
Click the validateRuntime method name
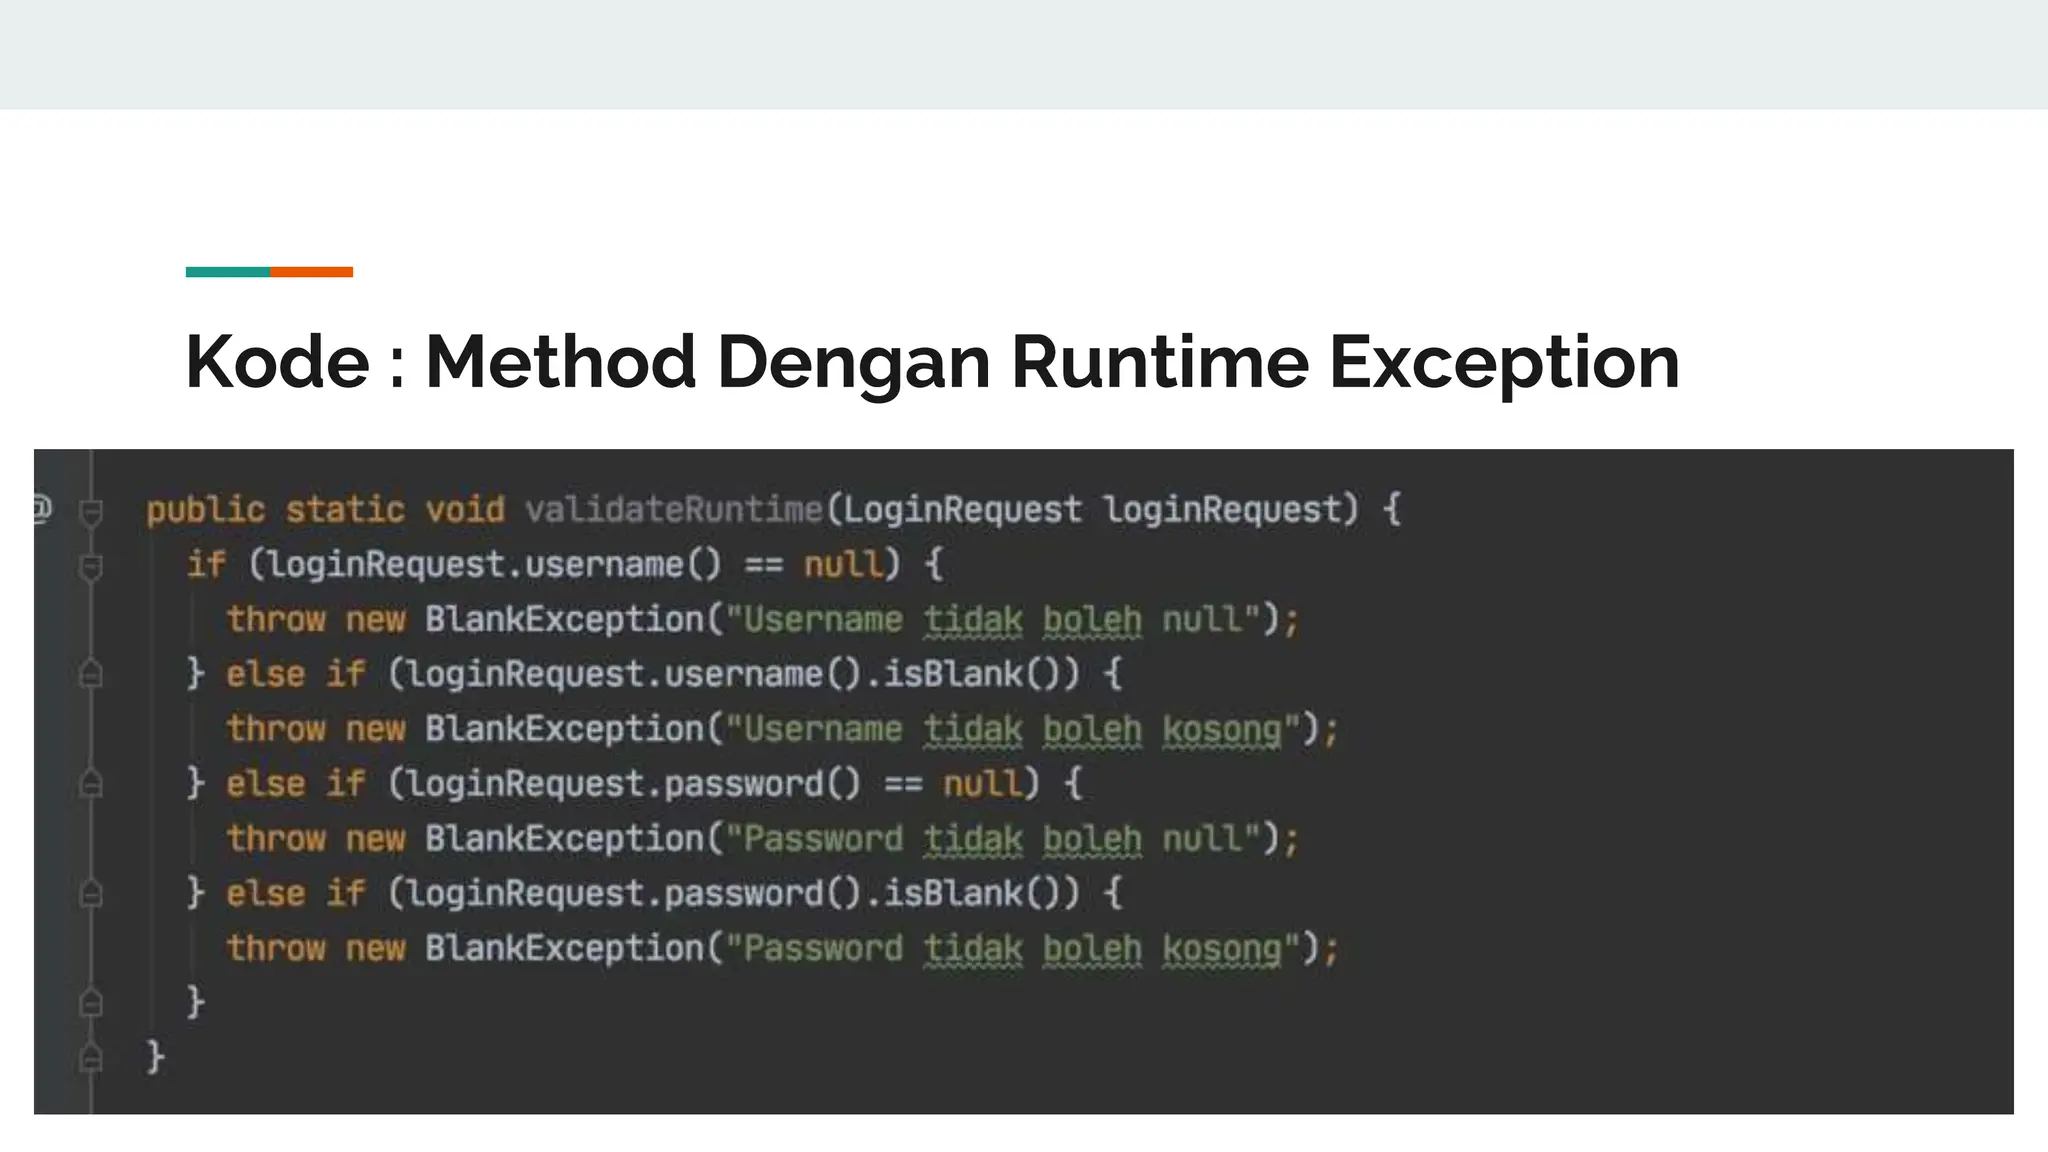click(674, 510)
